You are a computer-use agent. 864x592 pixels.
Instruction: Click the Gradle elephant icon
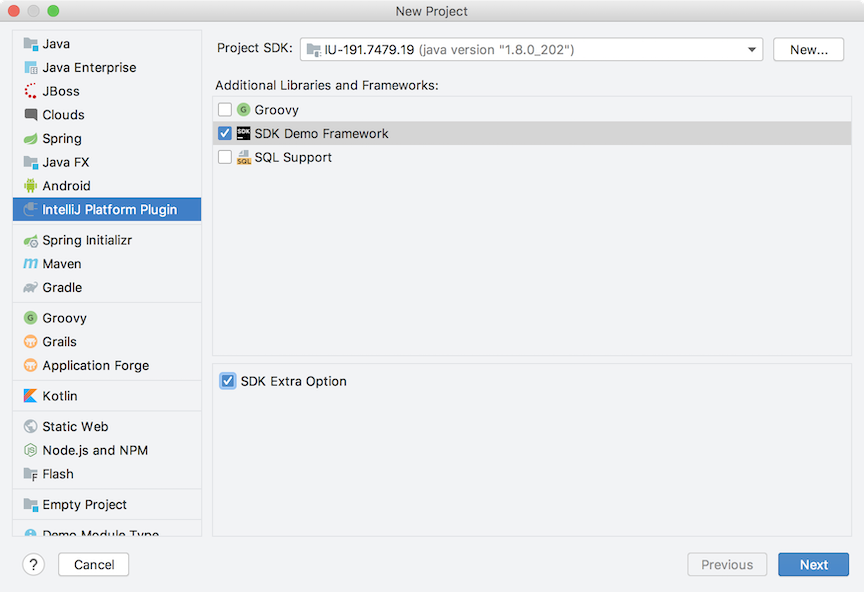[x=30, y=288]
